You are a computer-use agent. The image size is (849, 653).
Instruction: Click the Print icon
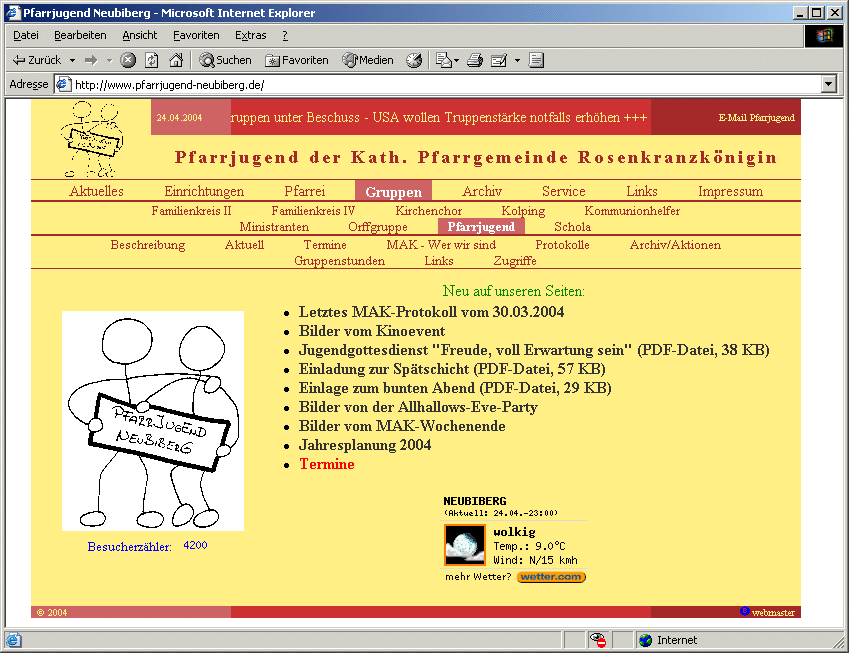[475, 60]
